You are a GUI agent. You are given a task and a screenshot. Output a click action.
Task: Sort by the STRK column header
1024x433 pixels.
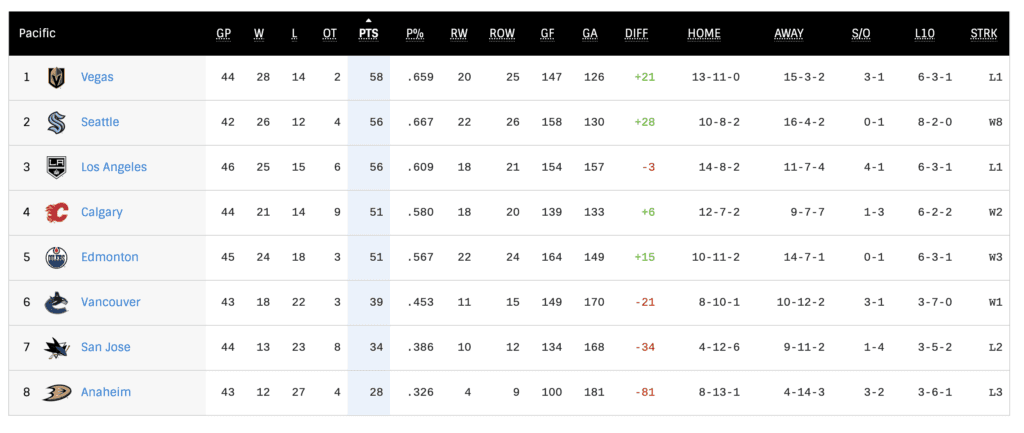[x=984, y=34]
